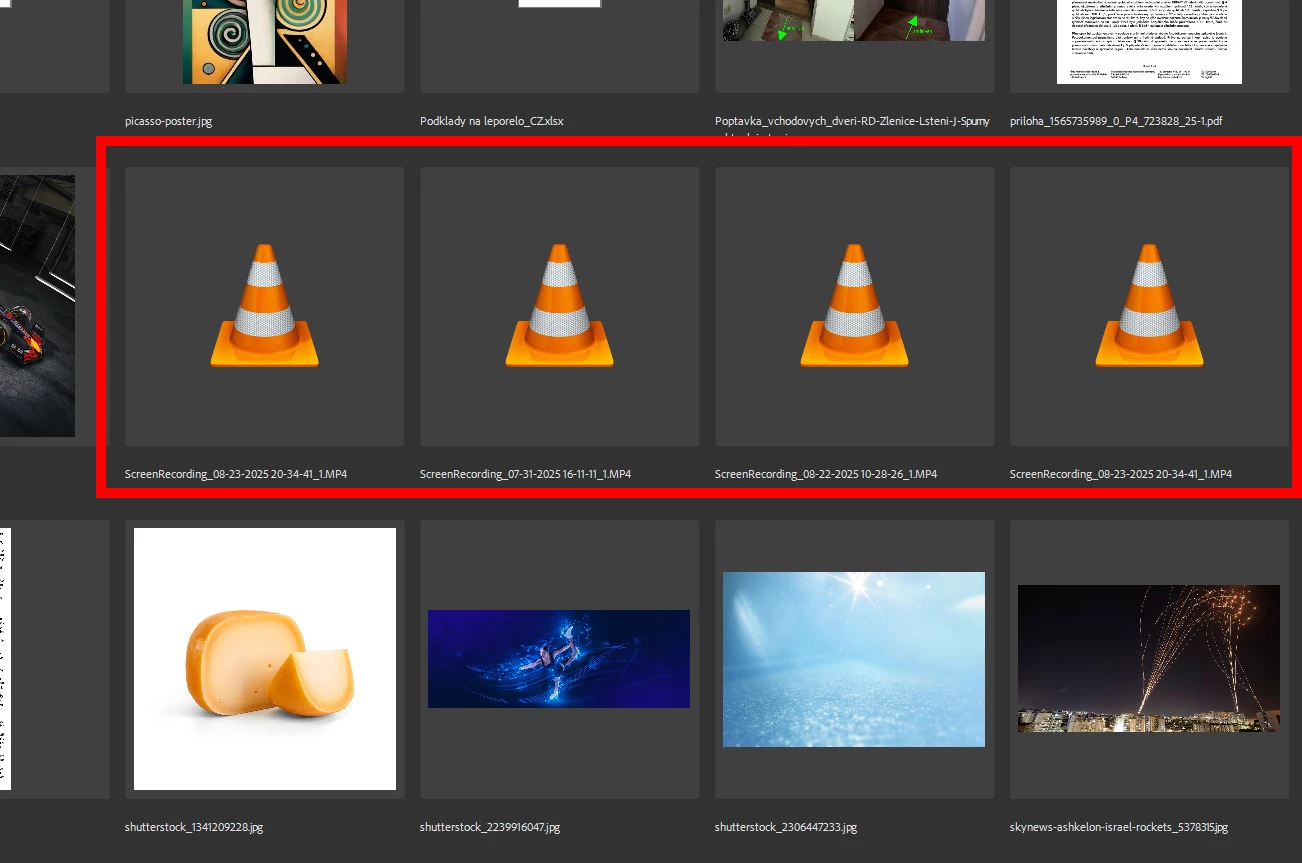Click file name skynews-ashkelon-israel-rockets_5378315.jpg

pyautogui.click(x=1119, y=827)
